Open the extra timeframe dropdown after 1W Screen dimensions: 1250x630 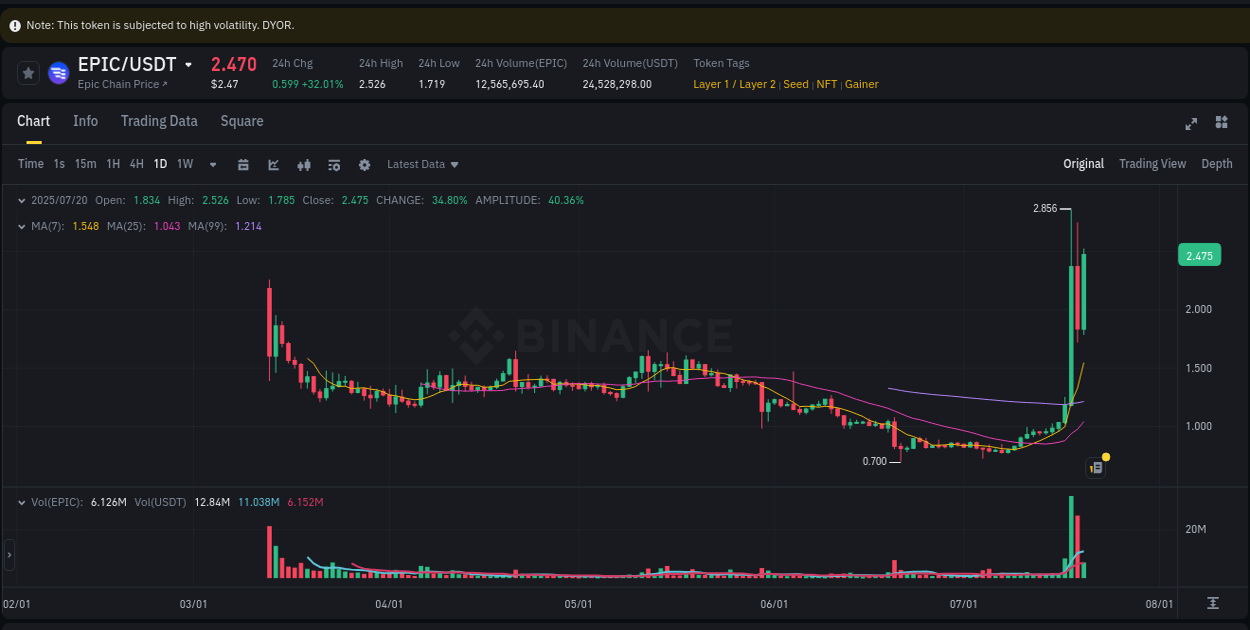210,164
